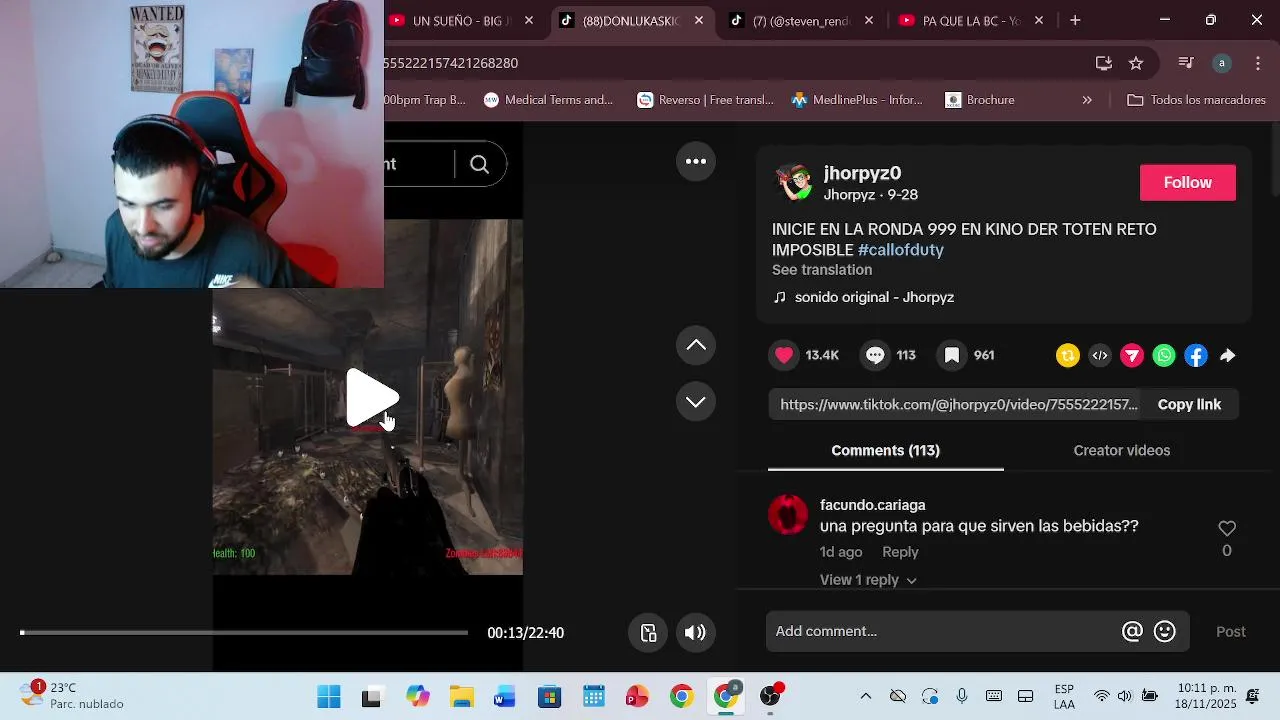The image size is (1280, 720).
Task: Launch Copilot from the taskbar
Action: [x=417, y=696]
